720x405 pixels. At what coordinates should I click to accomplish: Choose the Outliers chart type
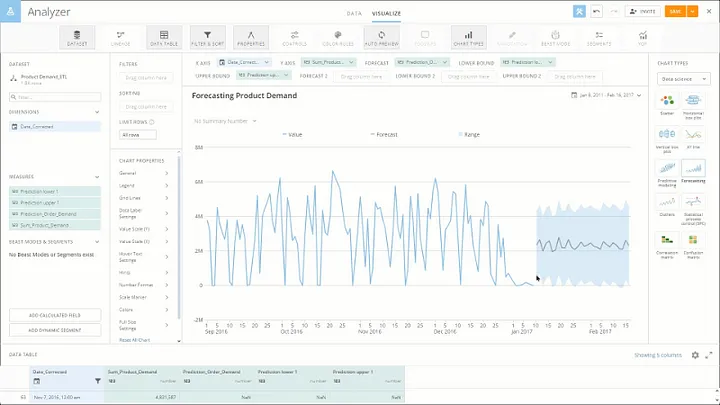(667, 206)
